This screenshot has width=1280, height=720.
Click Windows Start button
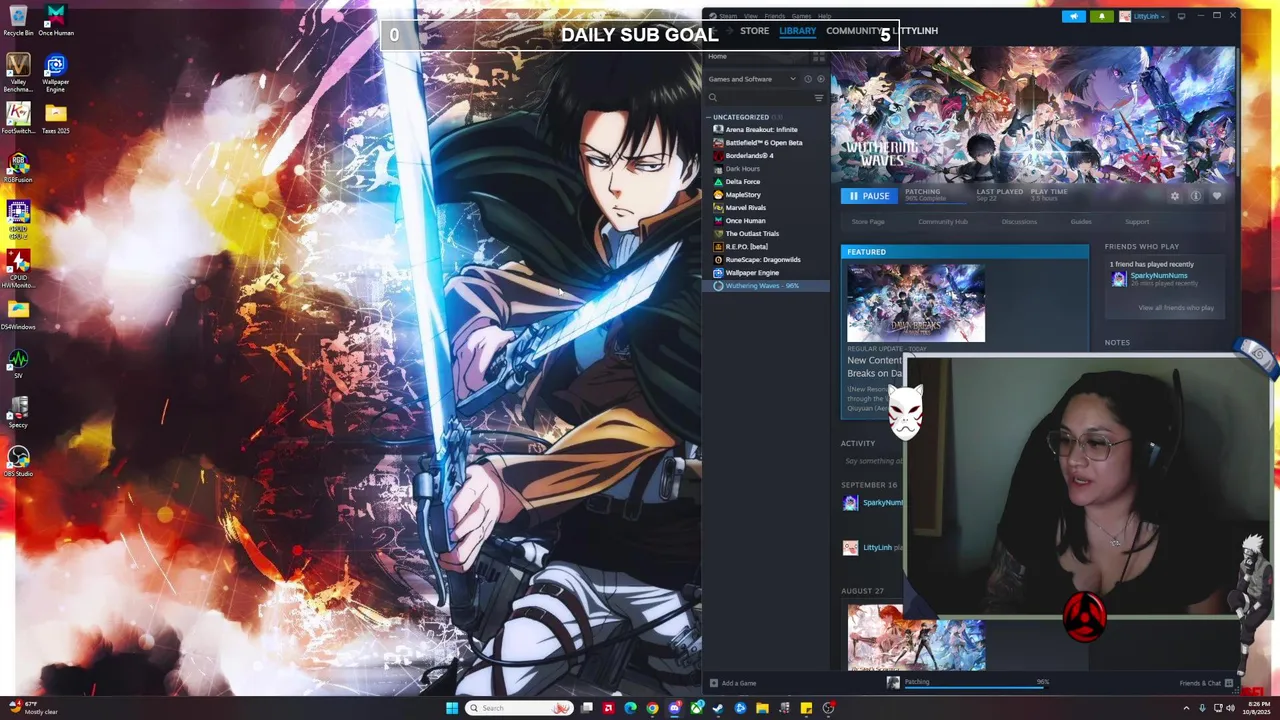coord(451,708)
